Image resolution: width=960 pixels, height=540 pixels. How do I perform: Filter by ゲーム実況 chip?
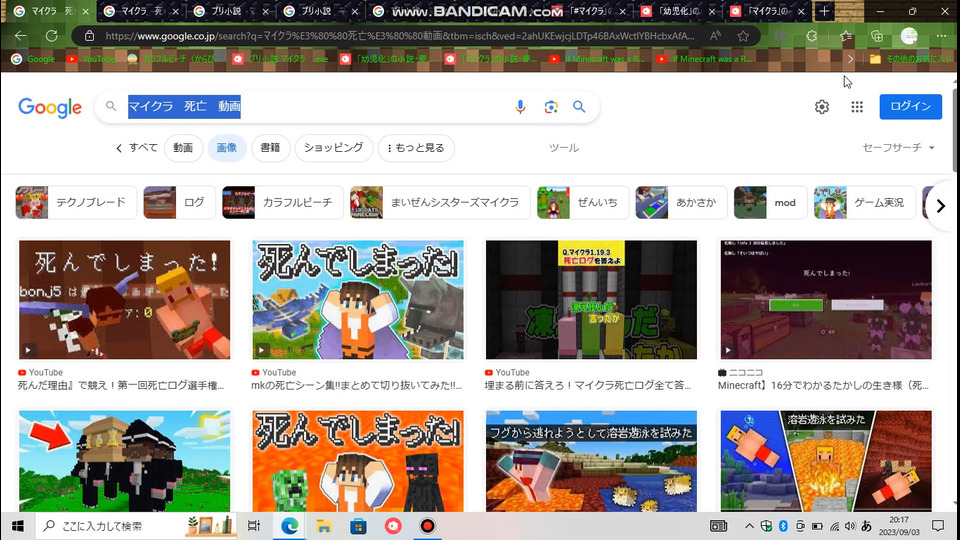click(864, 202)
